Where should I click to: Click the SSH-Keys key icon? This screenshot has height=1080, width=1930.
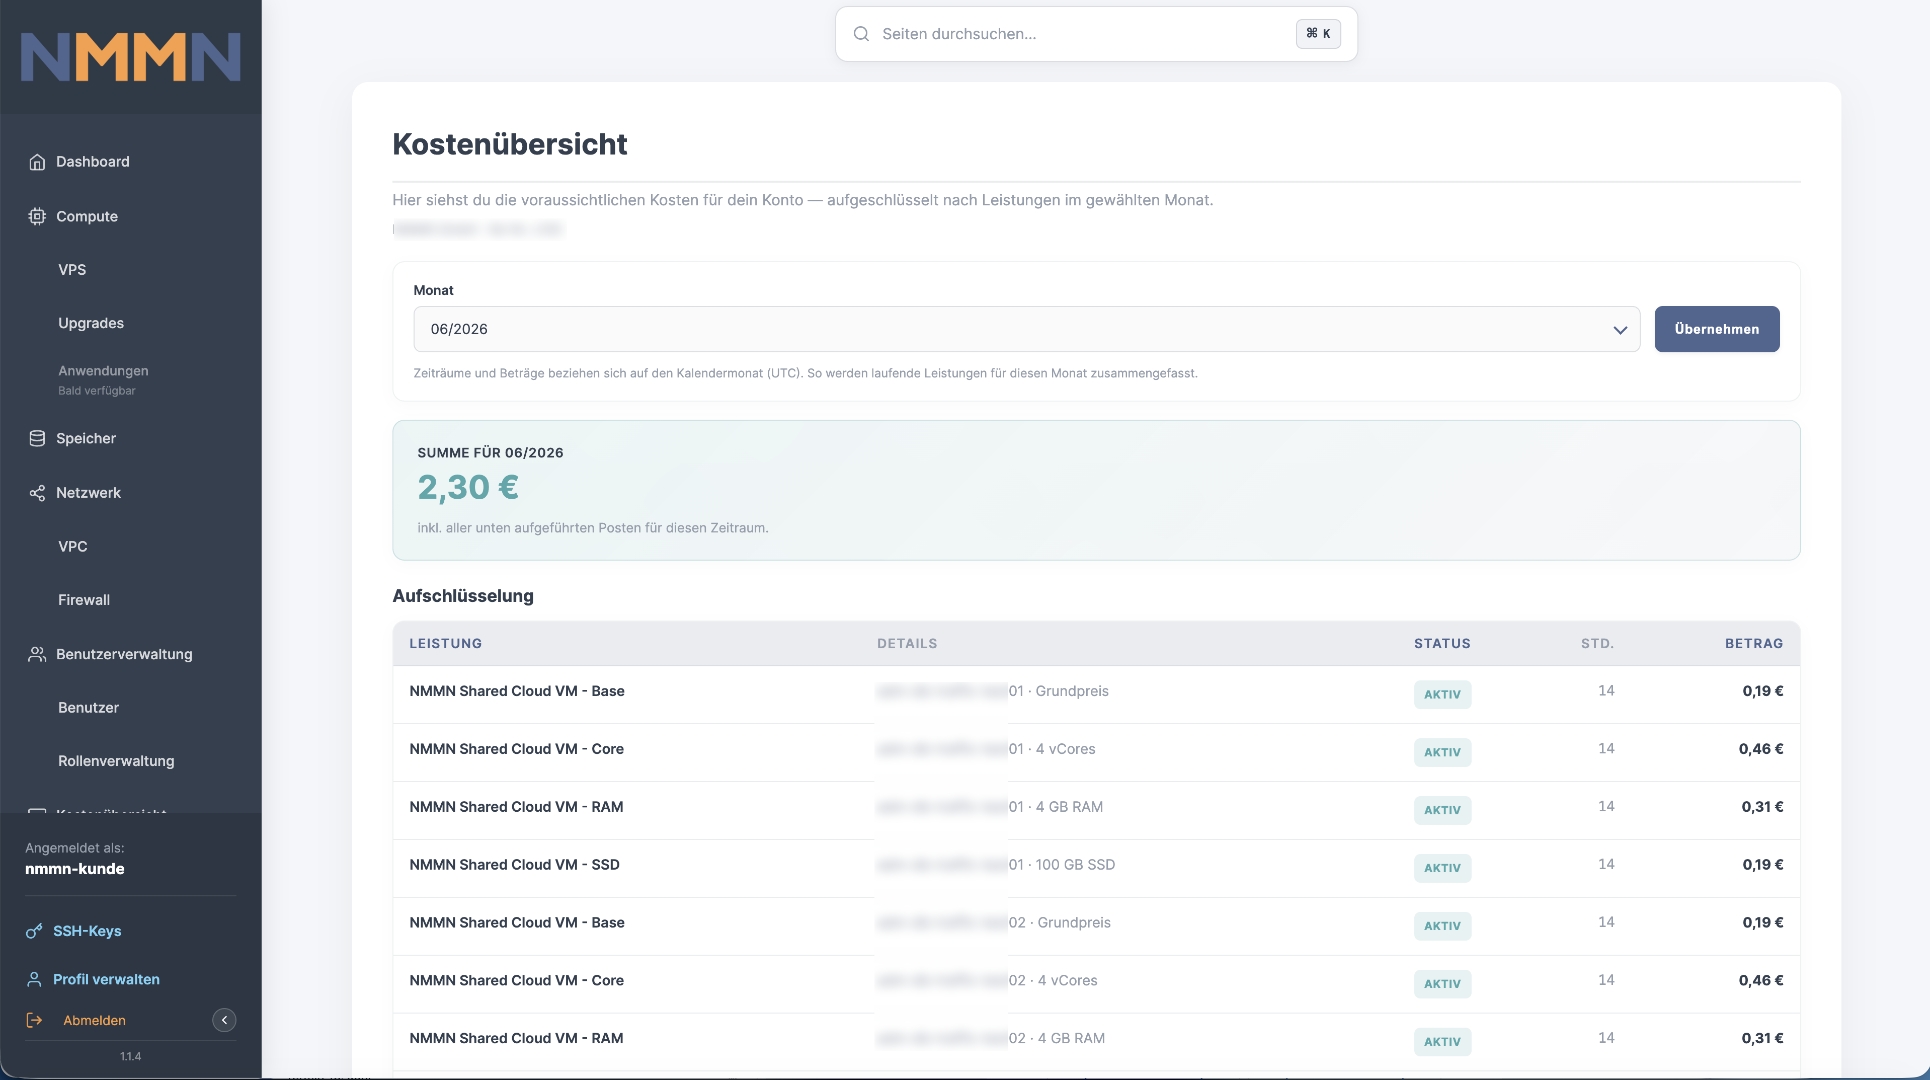pos(34,931)
